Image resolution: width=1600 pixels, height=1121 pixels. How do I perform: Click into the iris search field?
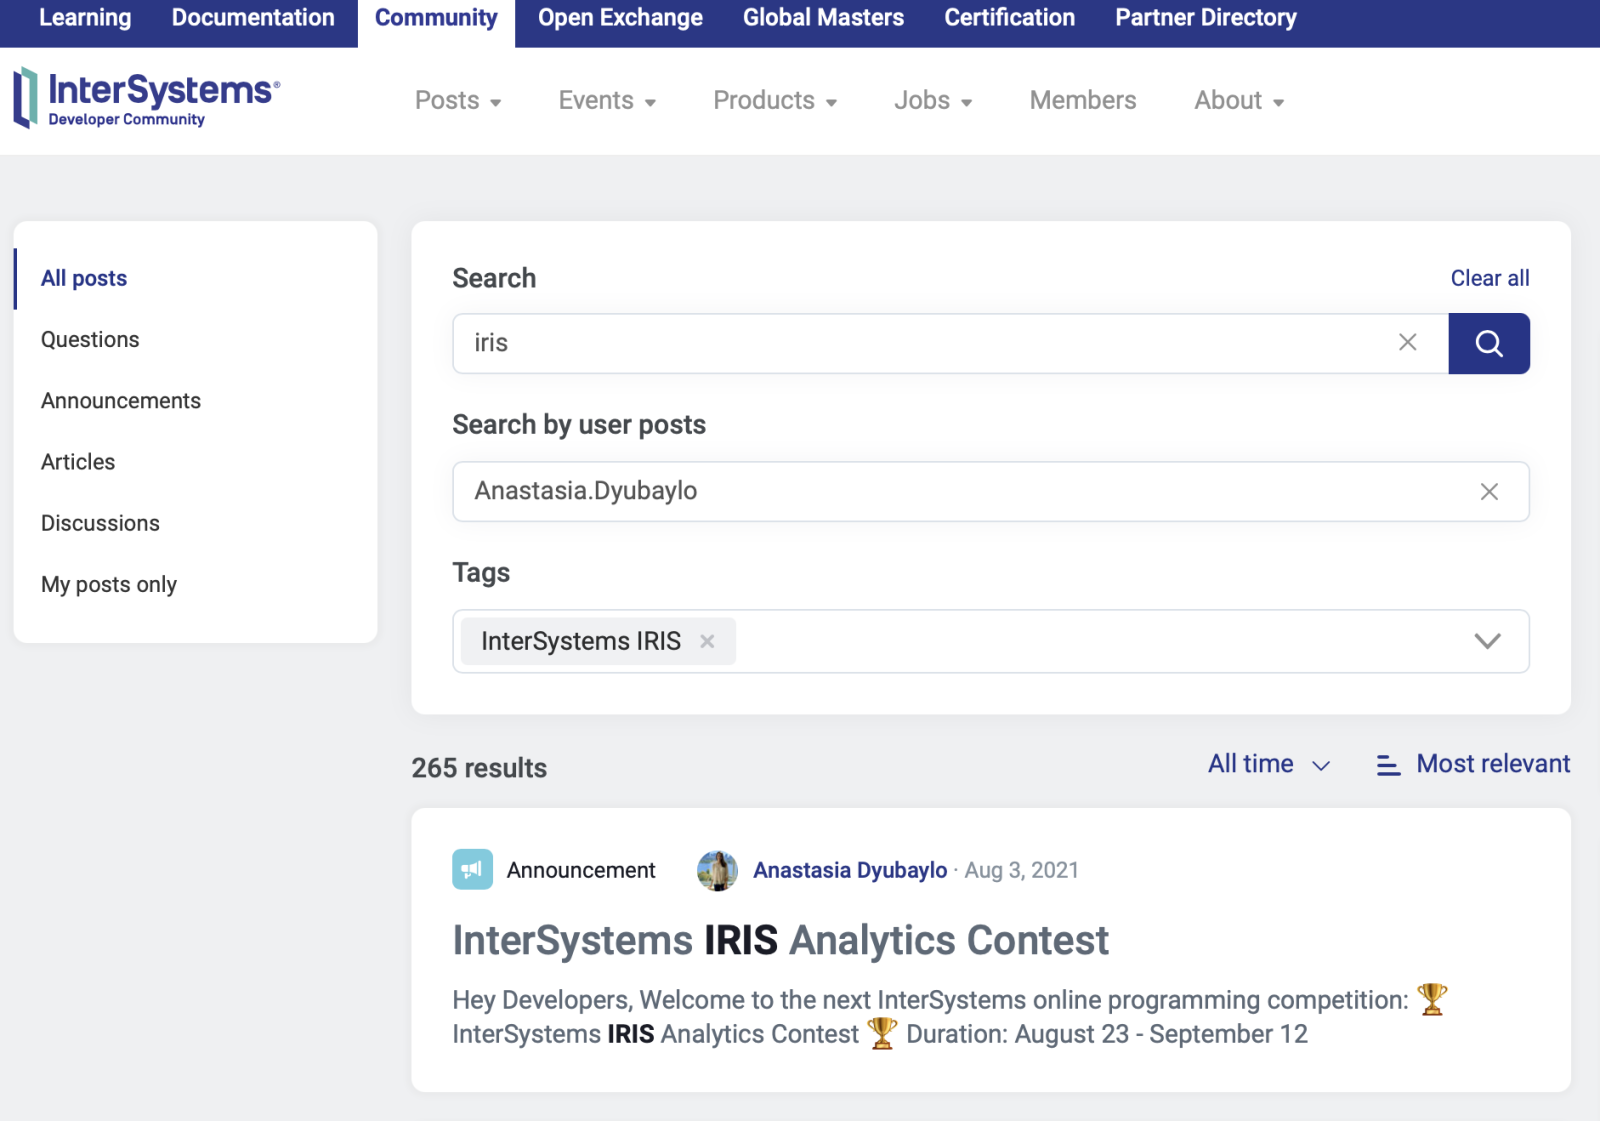tap(920, 343)
